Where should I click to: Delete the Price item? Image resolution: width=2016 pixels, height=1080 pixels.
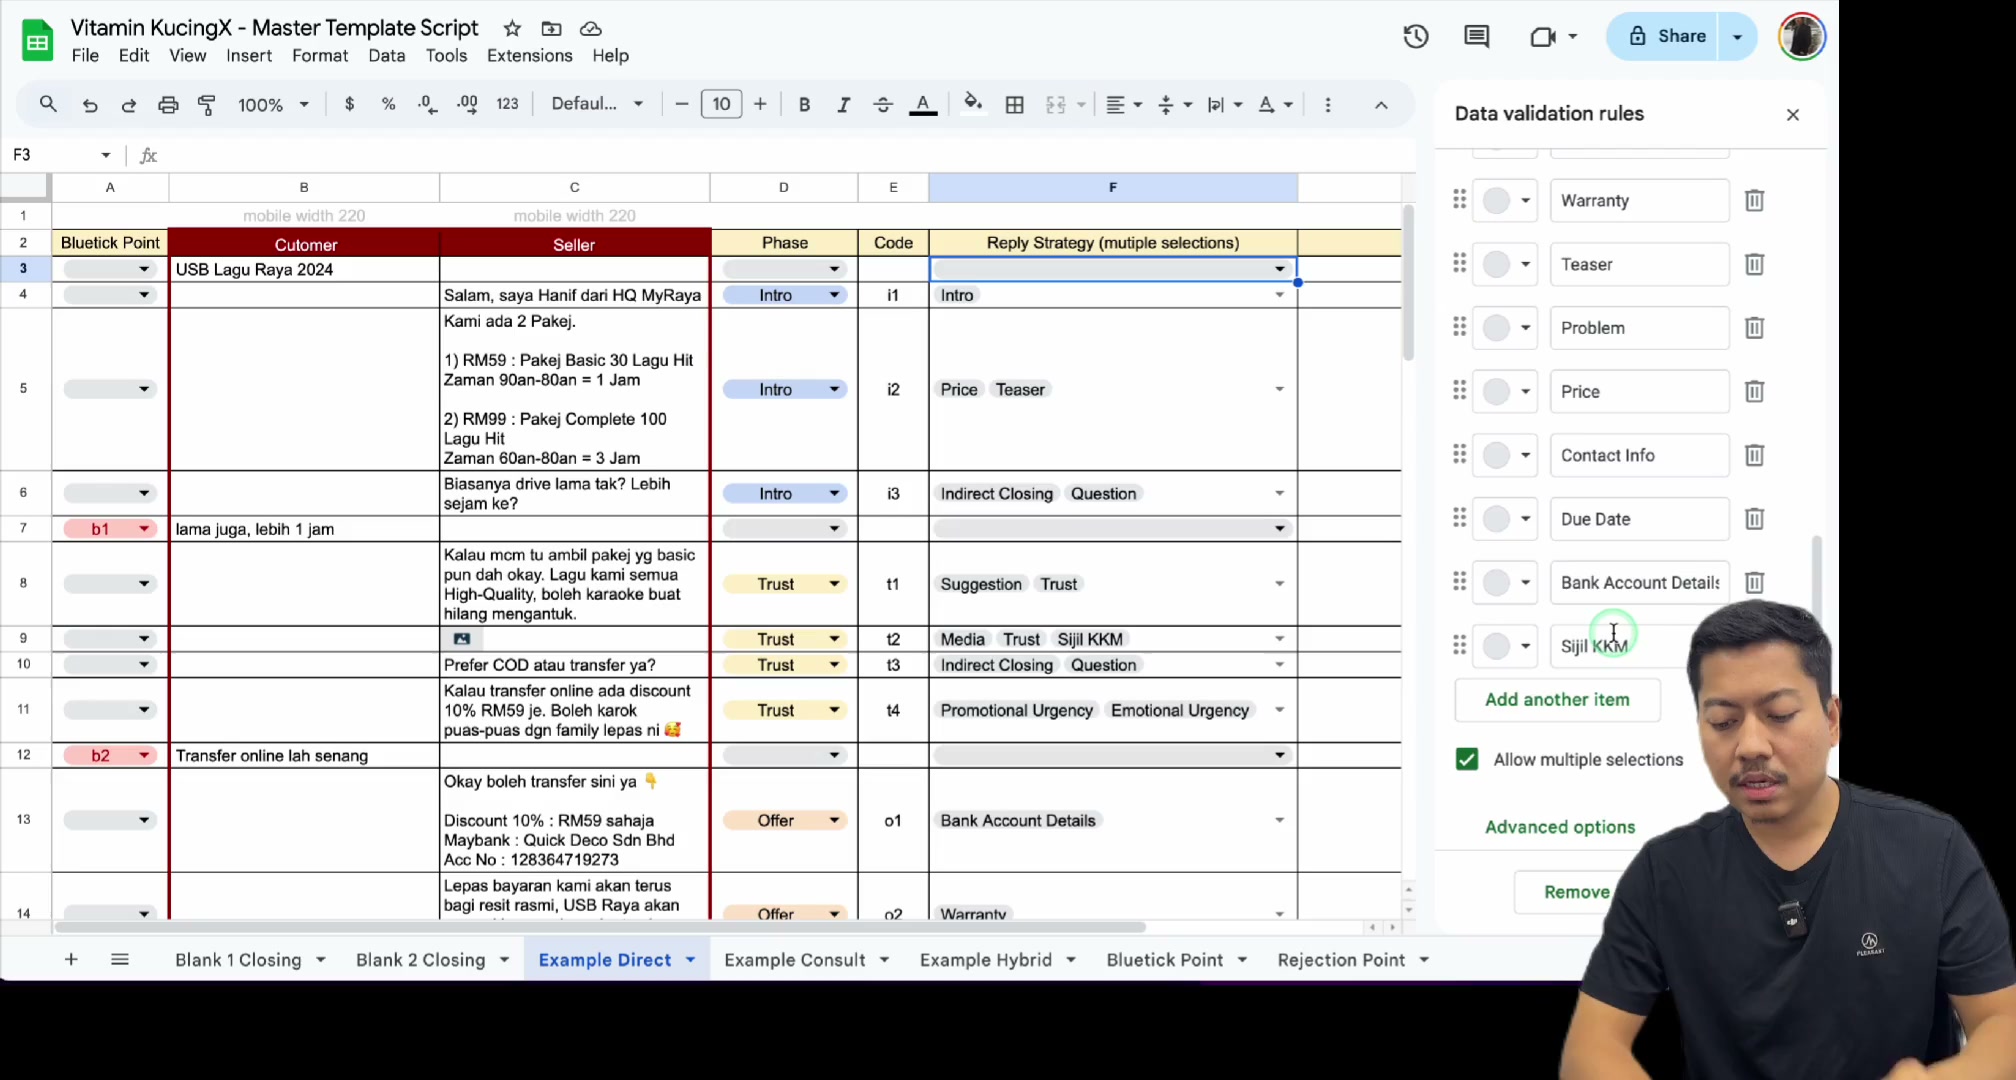click(1754, 392)
